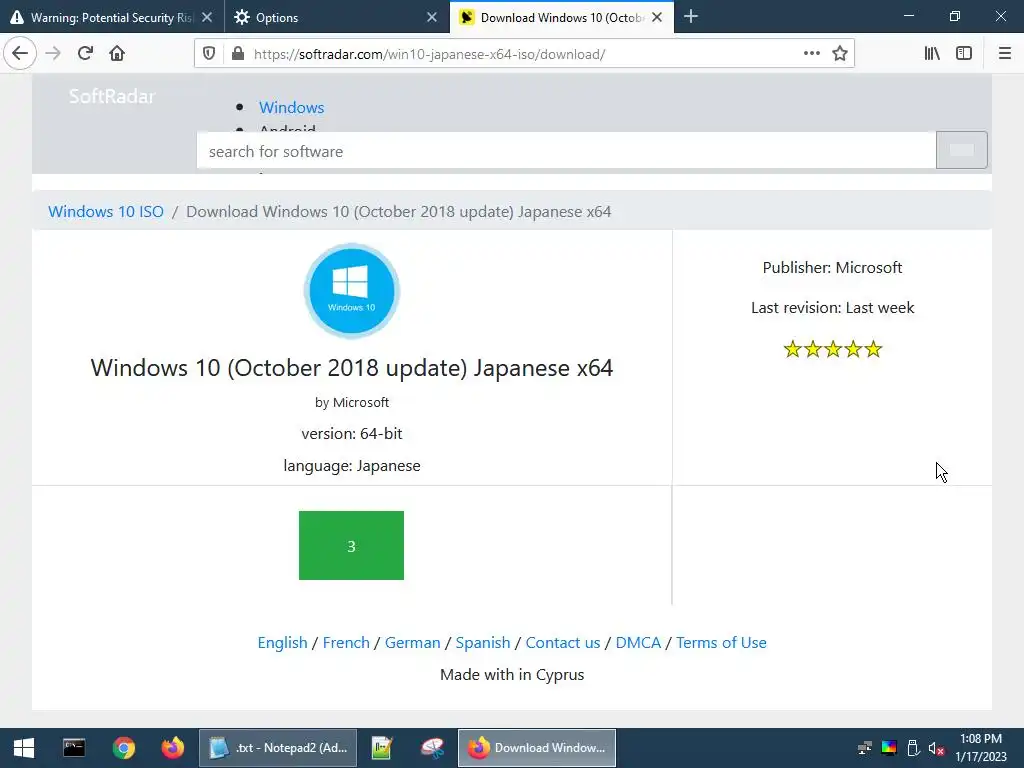Open the Firefox hamburger menu
Image resolution: width=1024 pixels, height=768 pixels.
[1004, 54]
